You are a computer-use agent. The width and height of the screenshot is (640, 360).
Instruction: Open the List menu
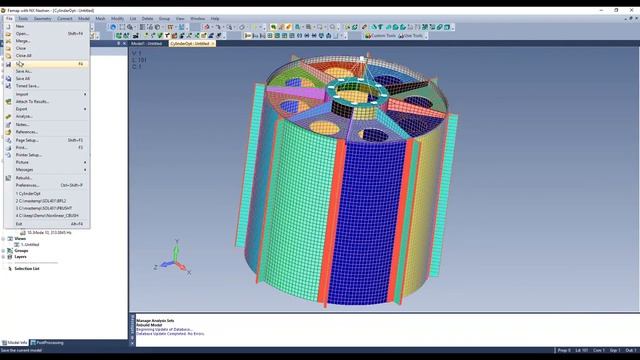[133, 18]
